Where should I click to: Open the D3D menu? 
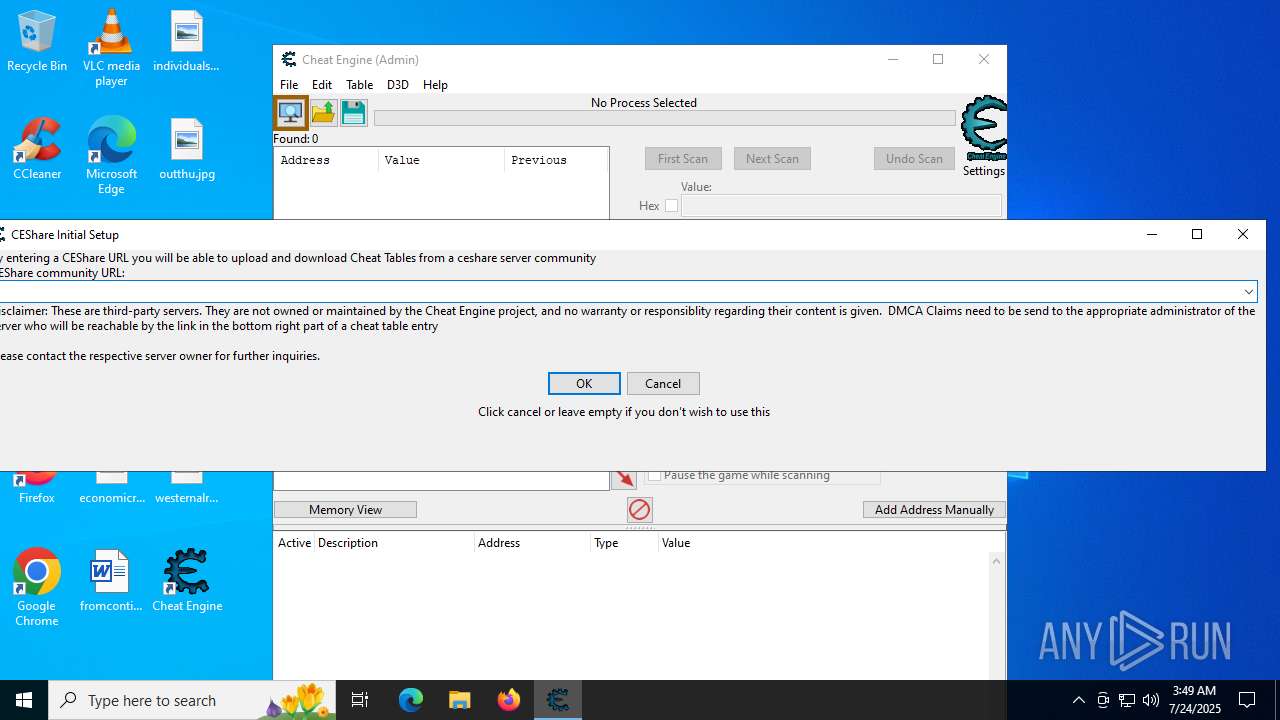pos(398,85)
